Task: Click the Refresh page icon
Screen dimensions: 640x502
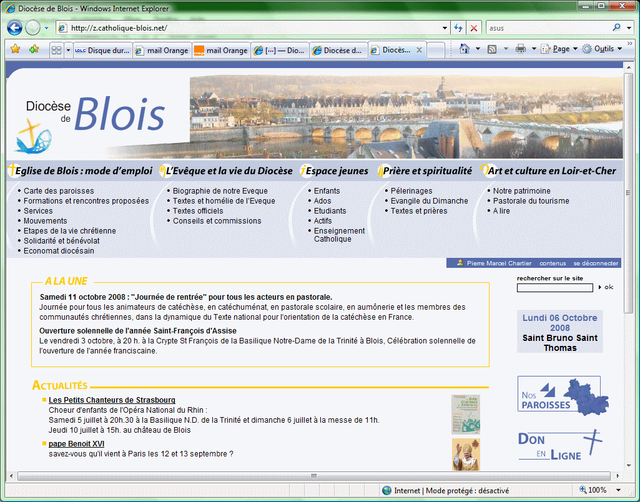Action: click(458, 28)
